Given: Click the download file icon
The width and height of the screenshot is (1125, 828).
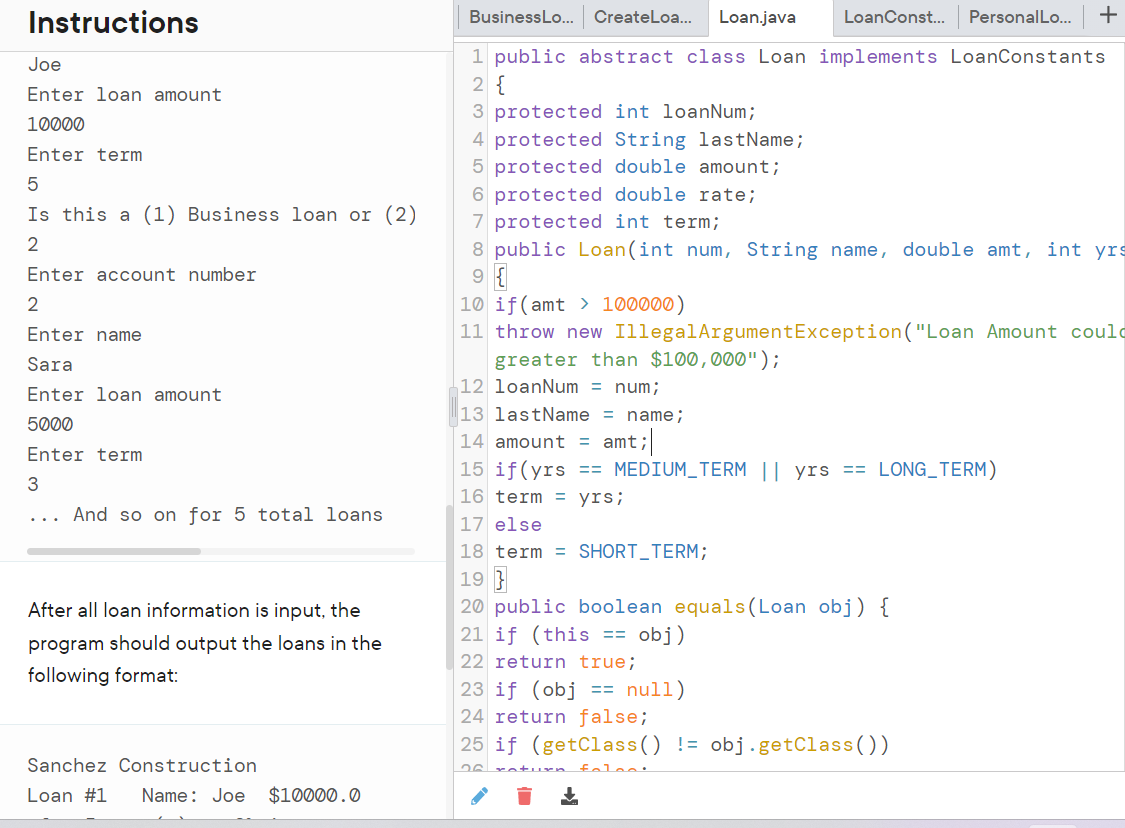Looking at the screenshot, I should (569, 796).
